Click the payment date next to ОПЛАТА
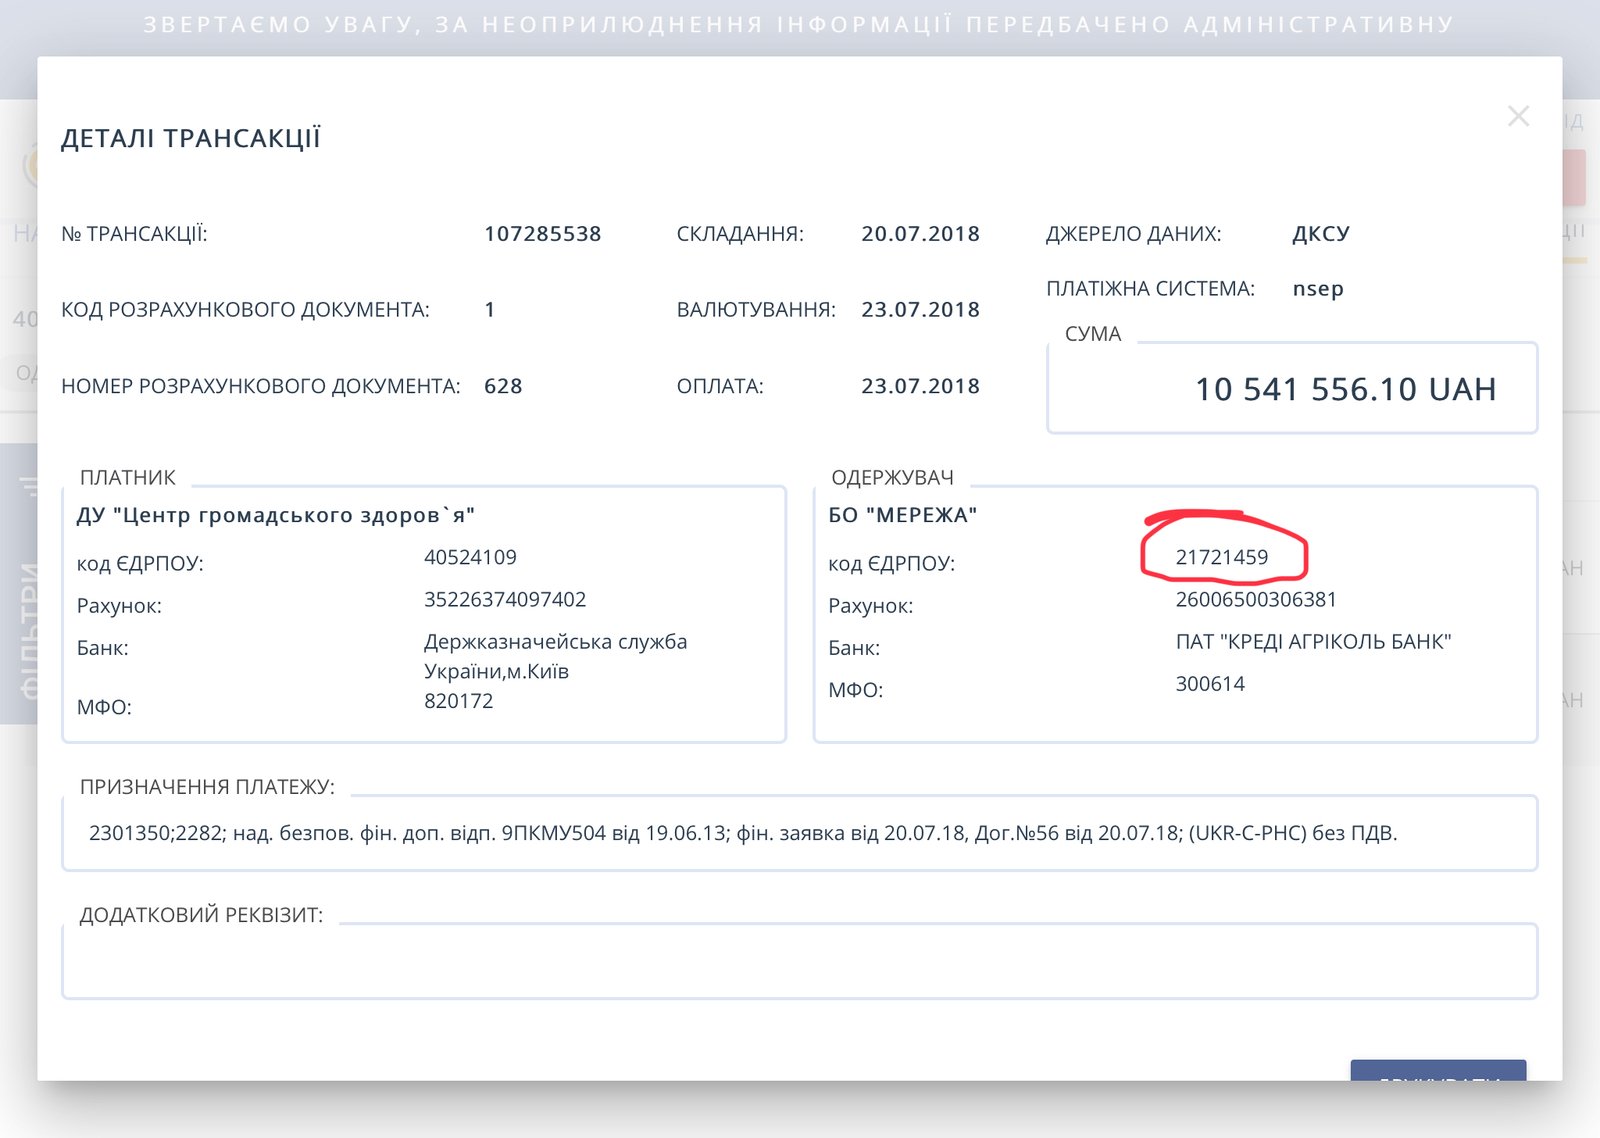Viewport: 1600px width, 1138px height. coord(920,386)
